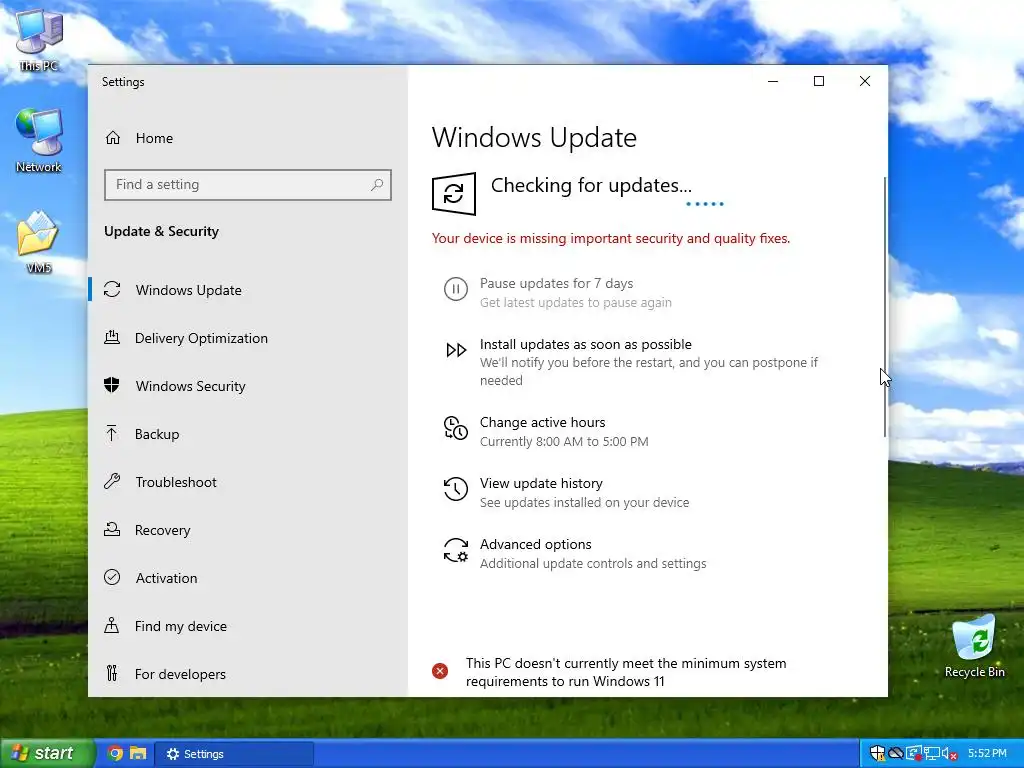Click the 5:52 PM taskbar clock
This screenshot has height=768, width=1024.
pyautogui.click(x=987, y=754)
